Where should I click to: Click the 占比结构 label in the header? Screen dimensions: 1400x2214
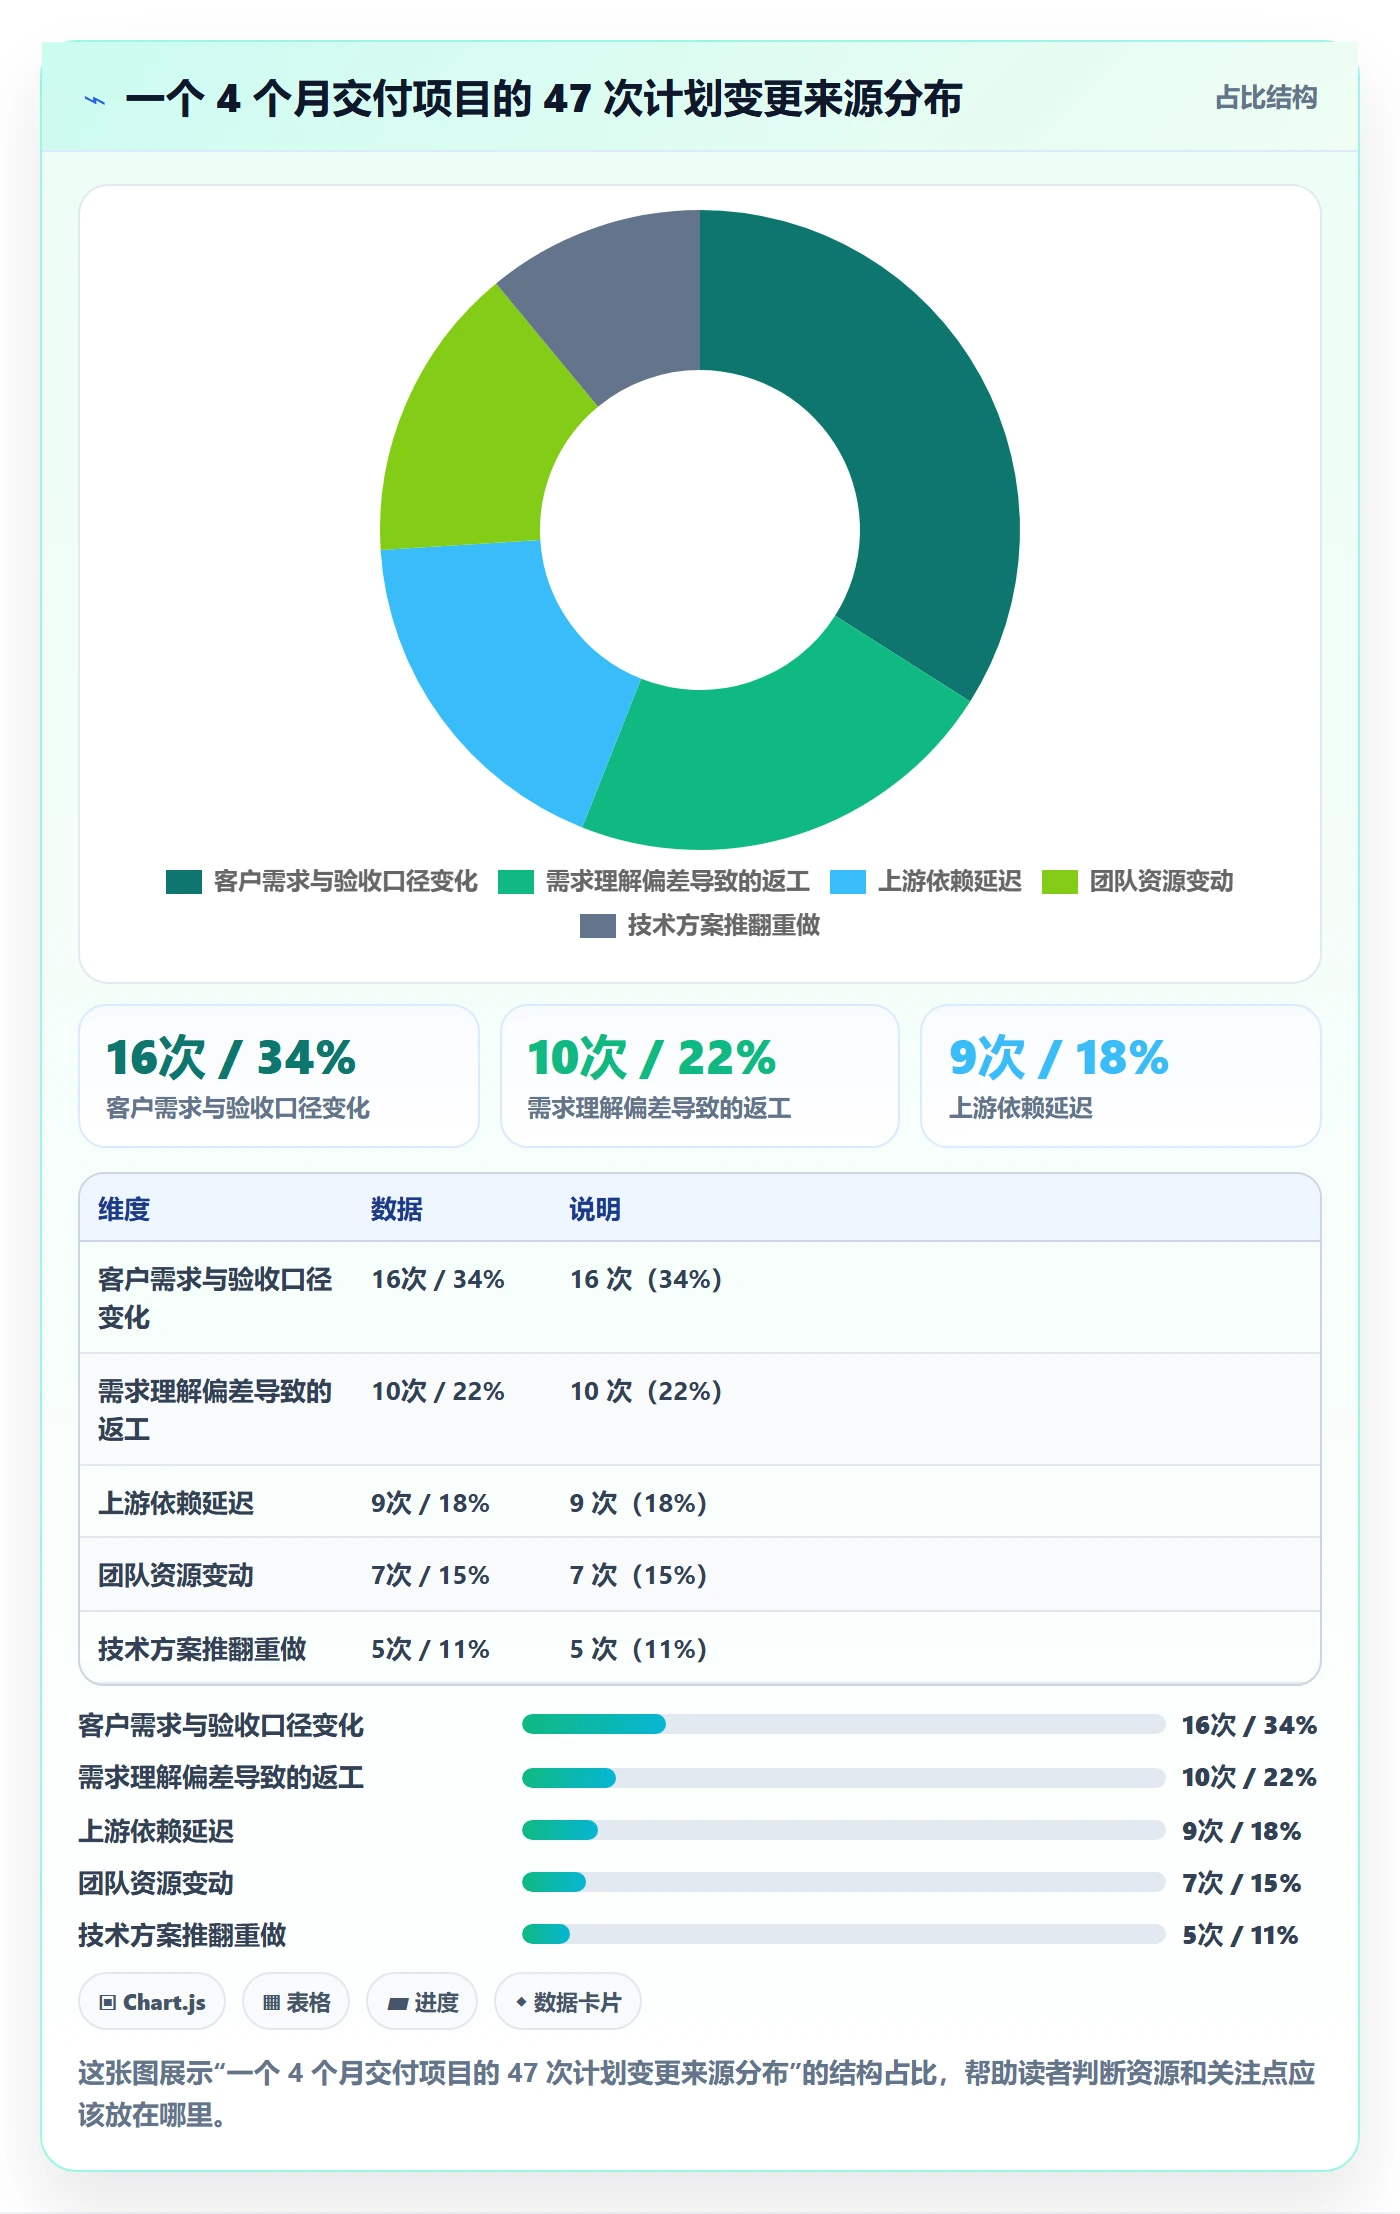click(1266, 98)
